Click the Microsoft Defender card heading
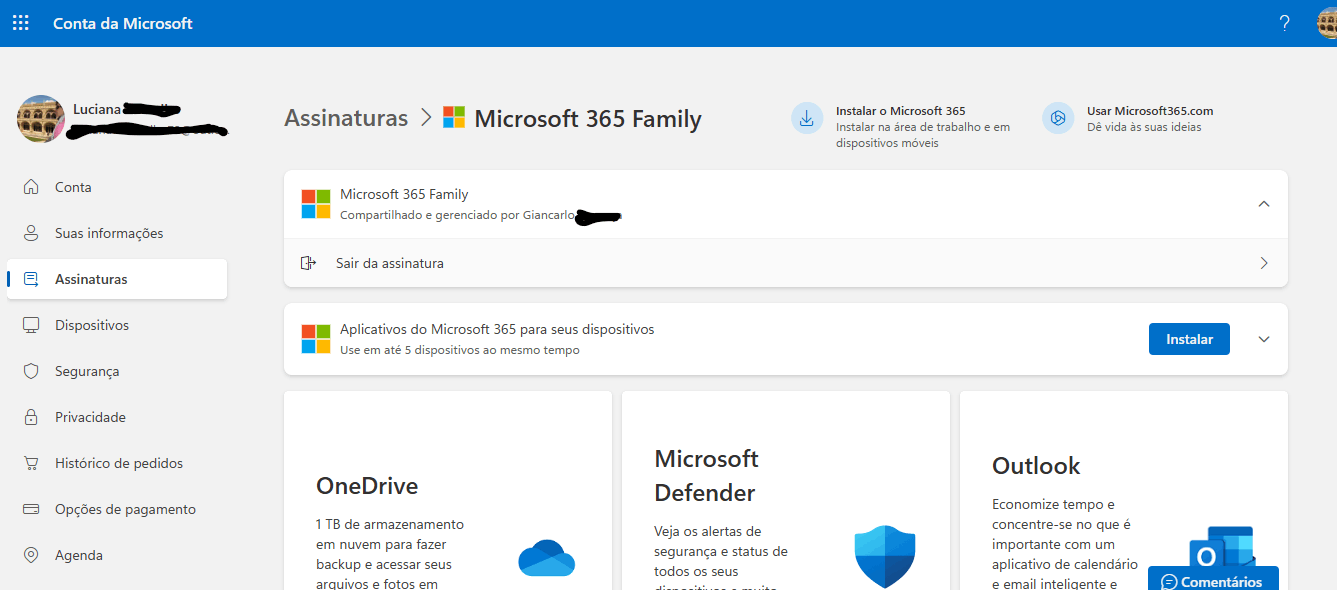Image resolution: width=1337 pixels, height=590 pixels. point(706,476)
